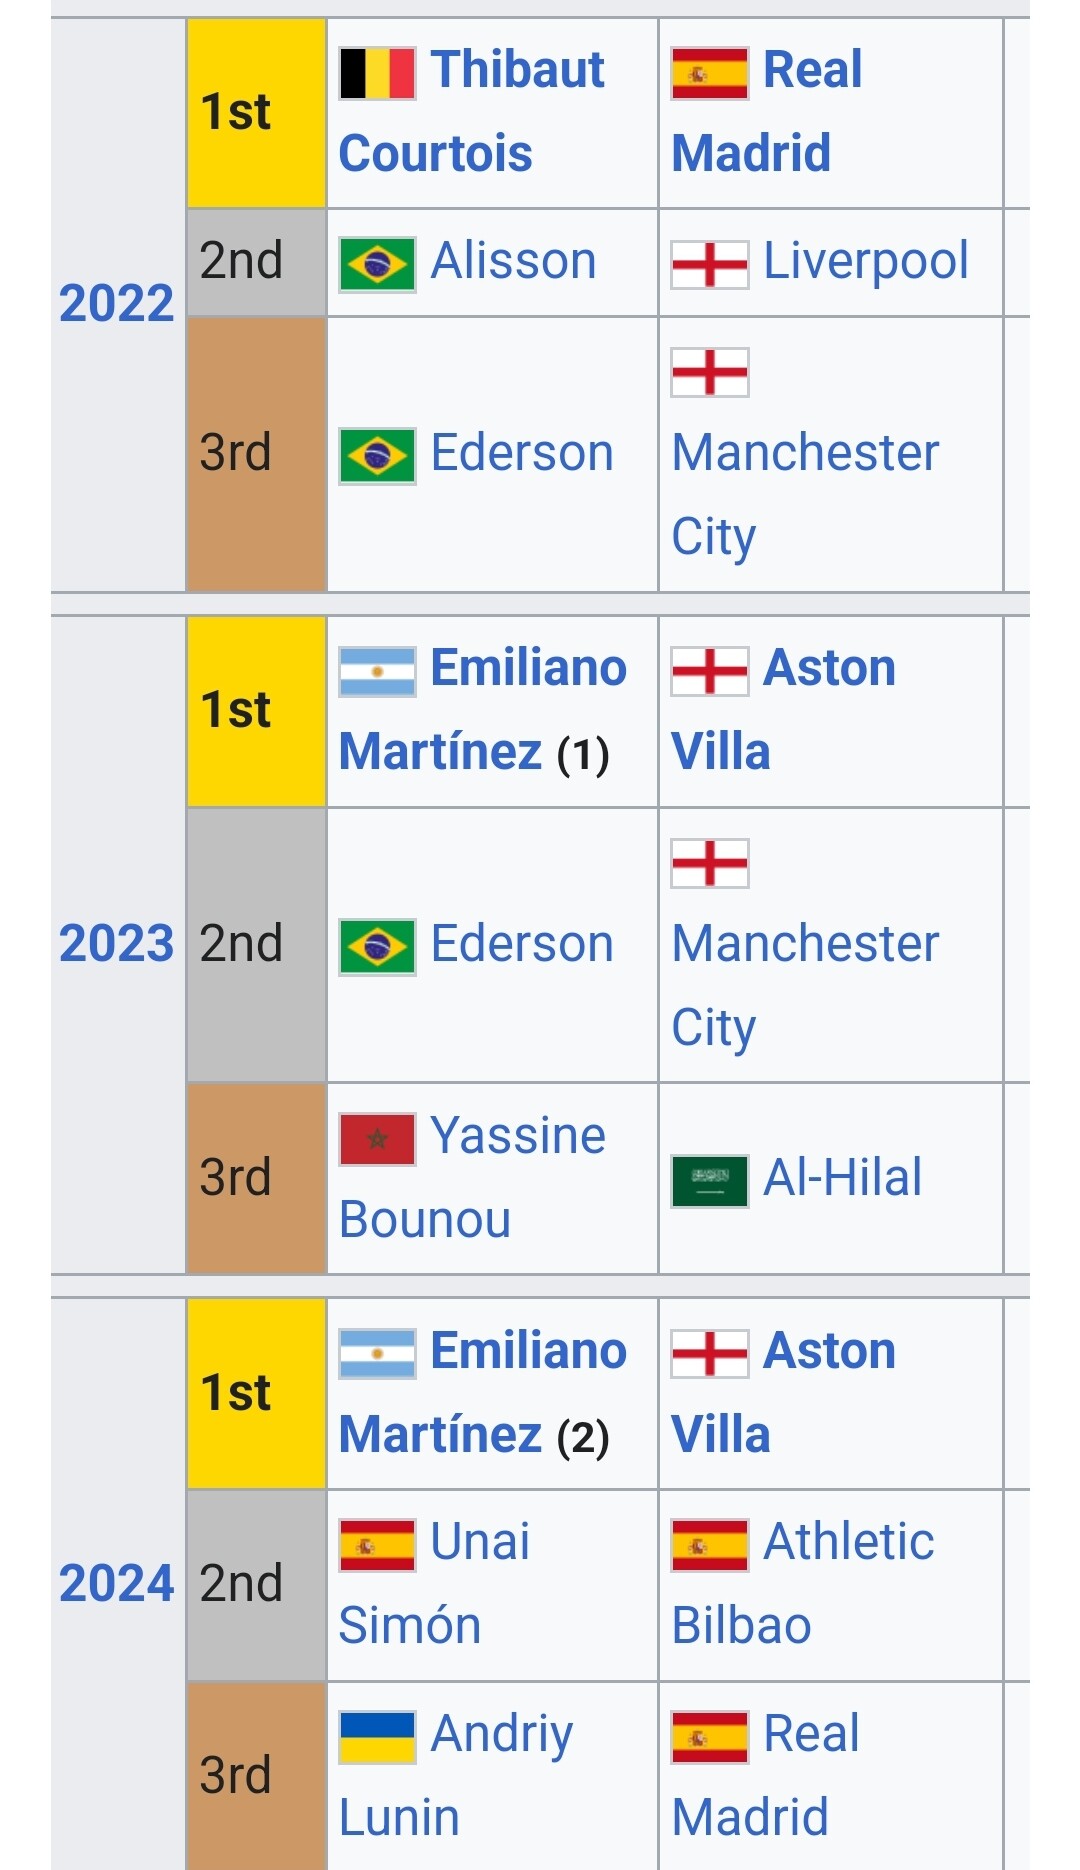This screenshot has width=1080, height=1870.
Task: Open the Andriy Lunin player link
Action: coord(456,1775)
